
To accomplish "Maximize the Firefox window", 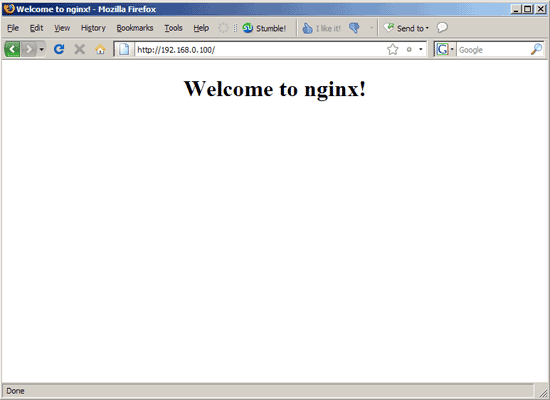I will pos(528,9).
